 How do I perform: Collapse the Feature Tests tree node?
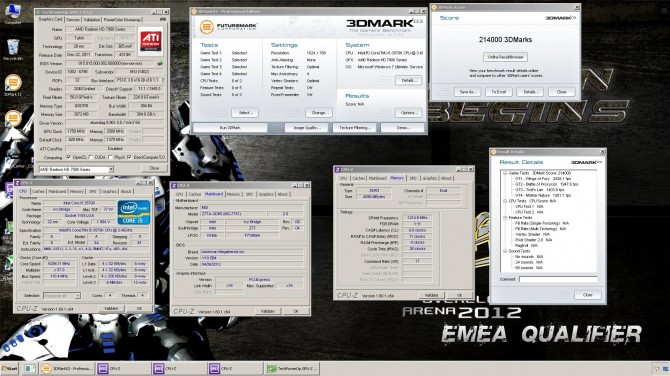[x=505, y=217]
